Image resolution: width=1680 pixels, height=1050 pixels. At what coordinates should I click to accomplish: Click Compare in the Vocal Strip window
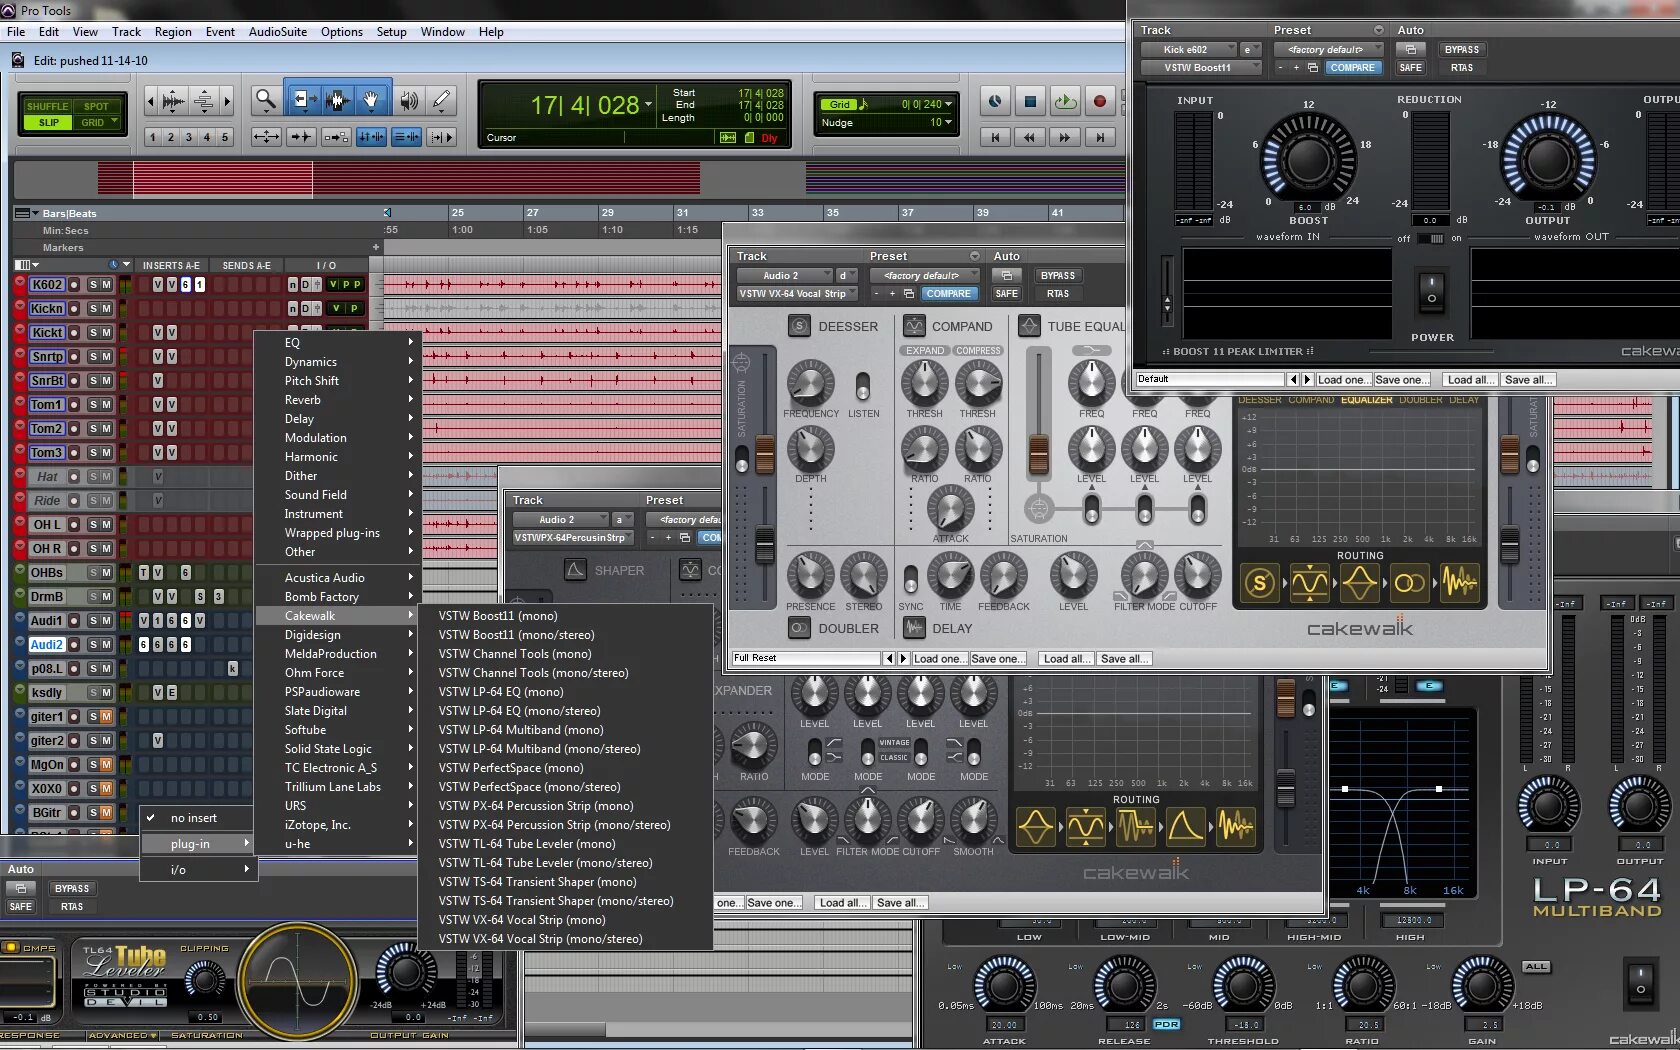coord(948,294)
